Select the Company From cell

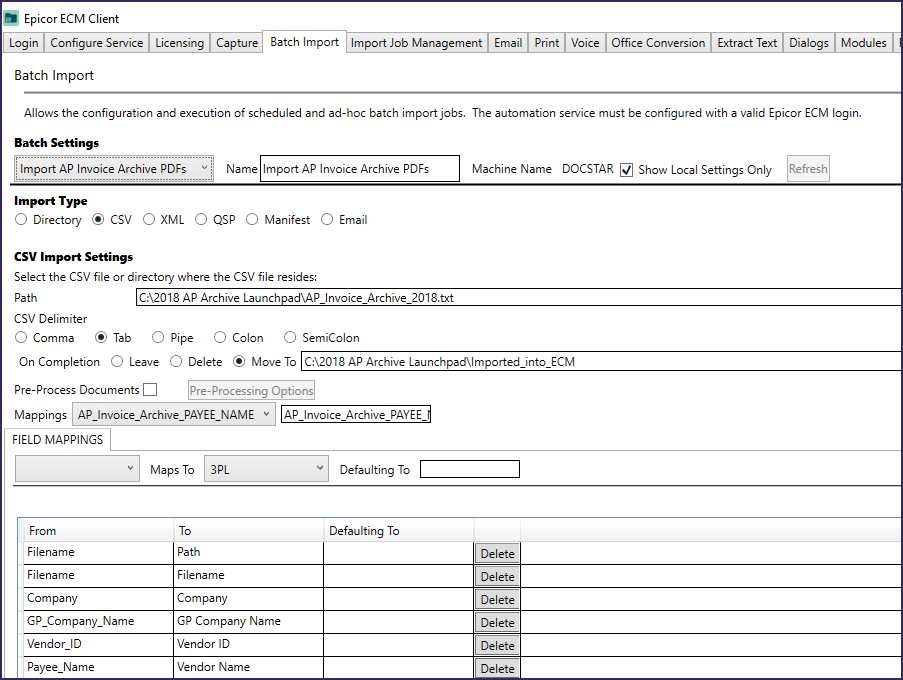[x=98, y=599]
